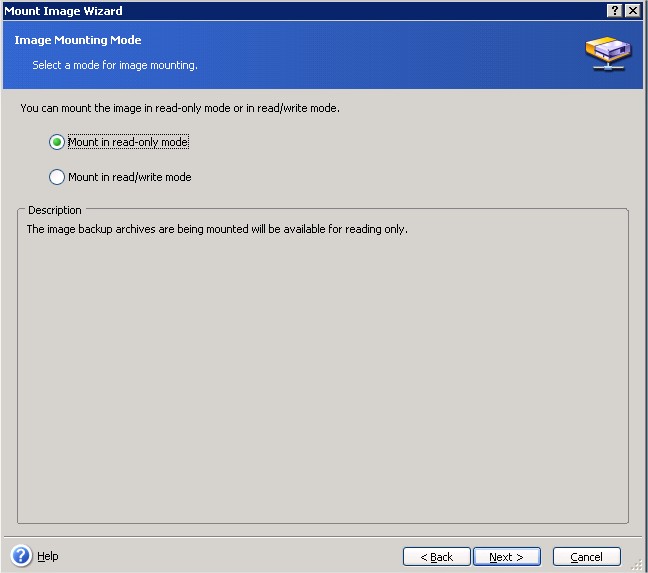Click the blue question mark Help icon
The height and width of the screenshot is (573, 648).
[22, 556]
